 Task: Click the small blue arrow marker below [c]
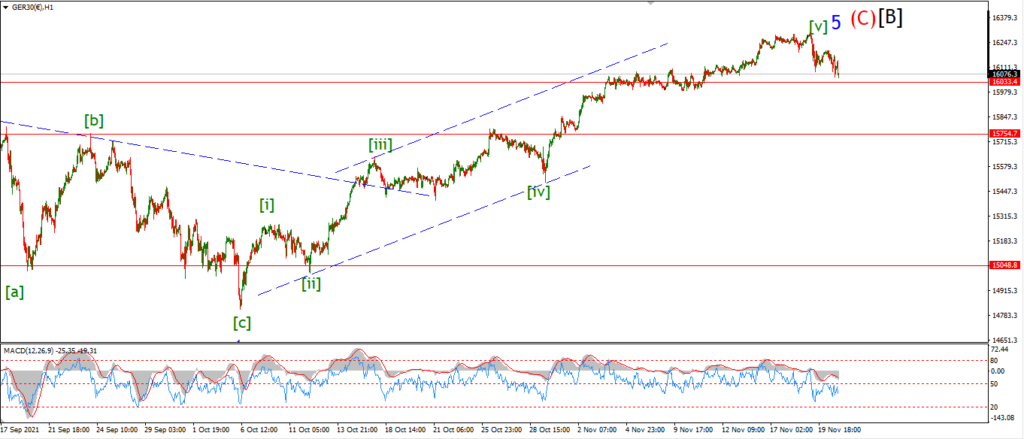(x=238, y=341)
